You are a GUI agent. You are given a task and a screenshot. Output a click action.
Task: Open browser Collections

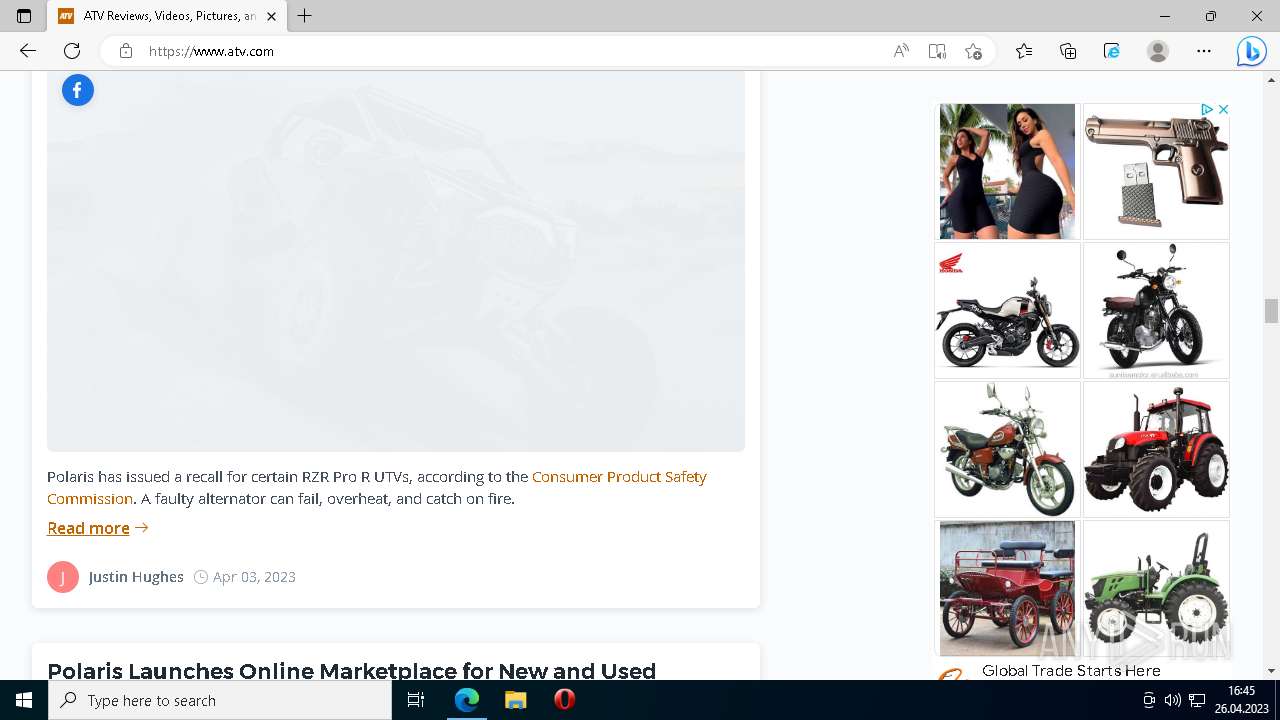[1068, 51]
